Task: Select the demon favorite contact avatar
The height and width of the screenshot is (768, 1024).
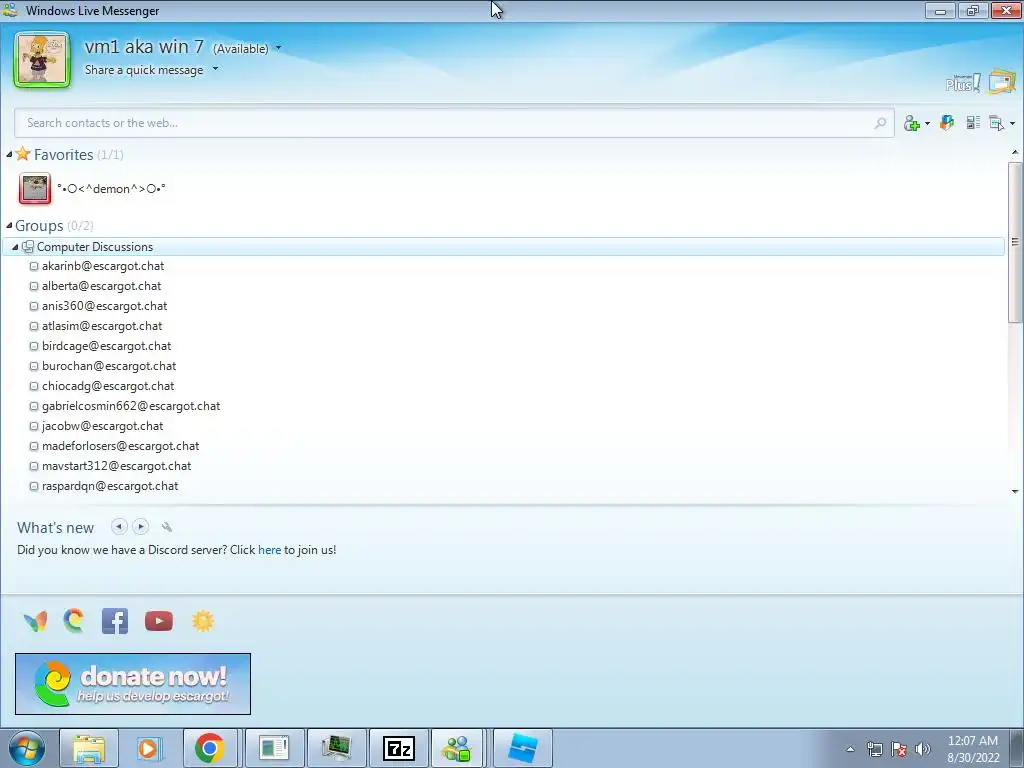Action: (x=35, y=189)
